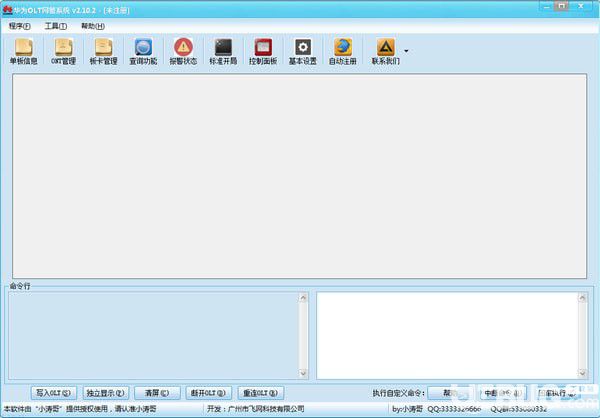Open the 帮助(H) menu

(93, 26)
